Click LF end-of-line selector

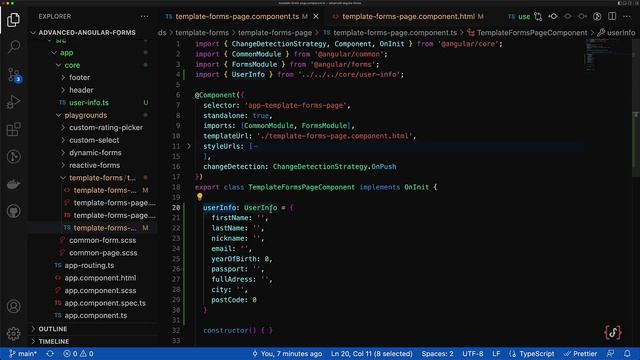click(496, 353)
